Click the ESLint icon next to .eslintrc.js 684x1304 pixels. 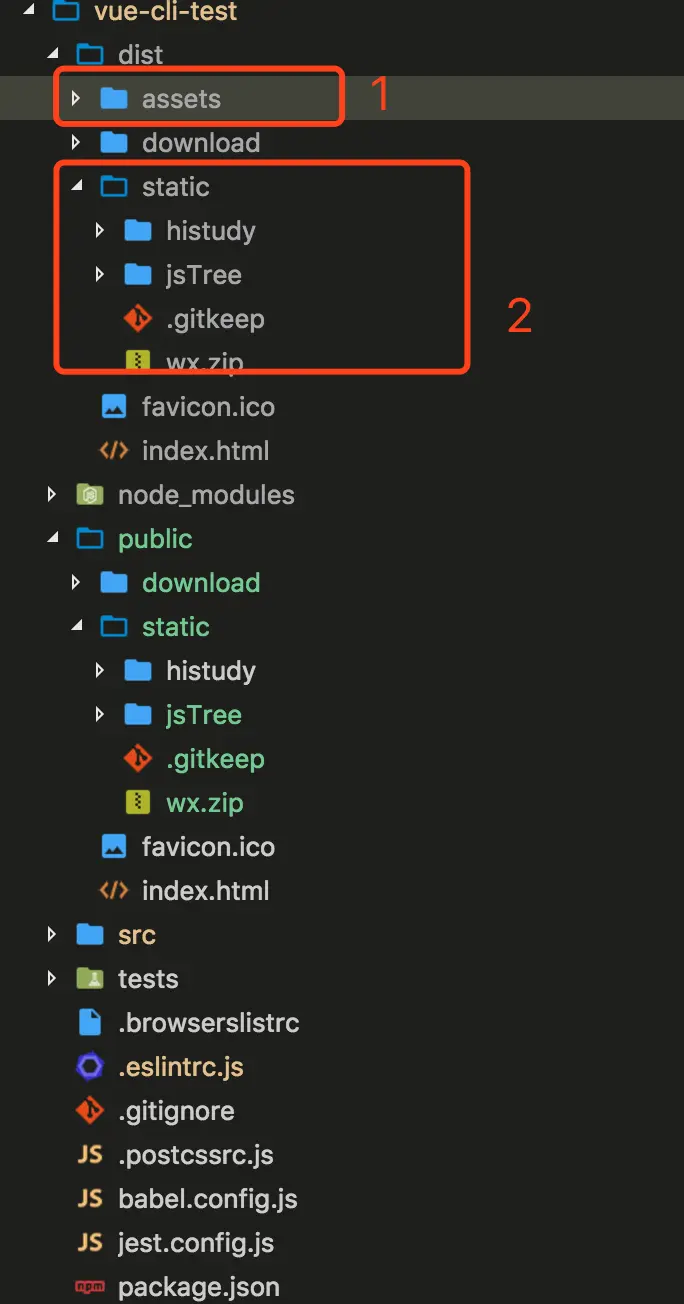tap(90, 1067)
